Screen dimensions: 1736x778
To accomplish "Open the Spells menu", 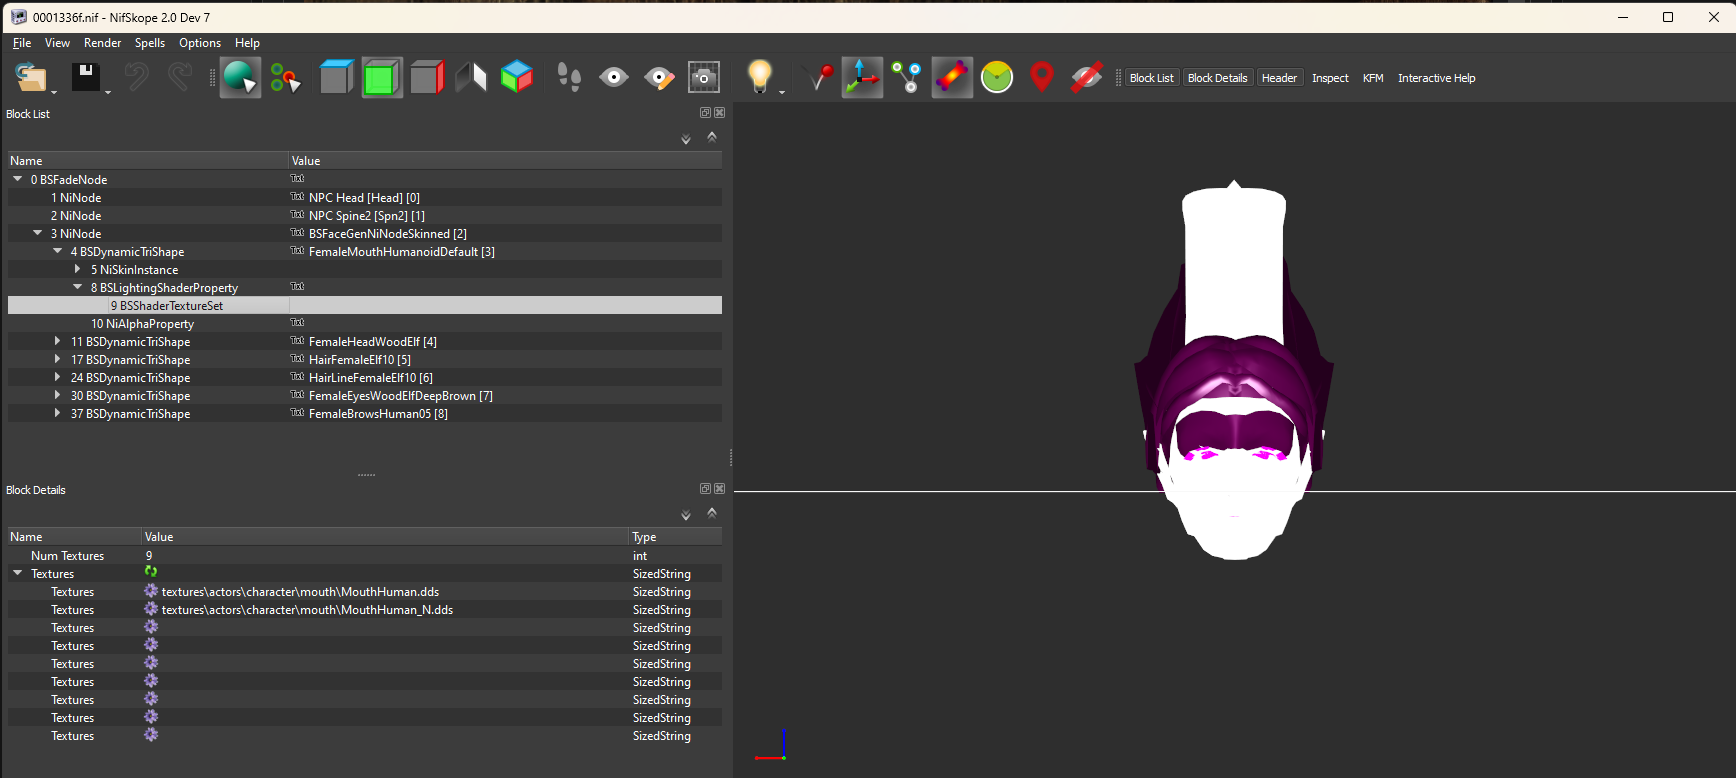I will 150,43.
